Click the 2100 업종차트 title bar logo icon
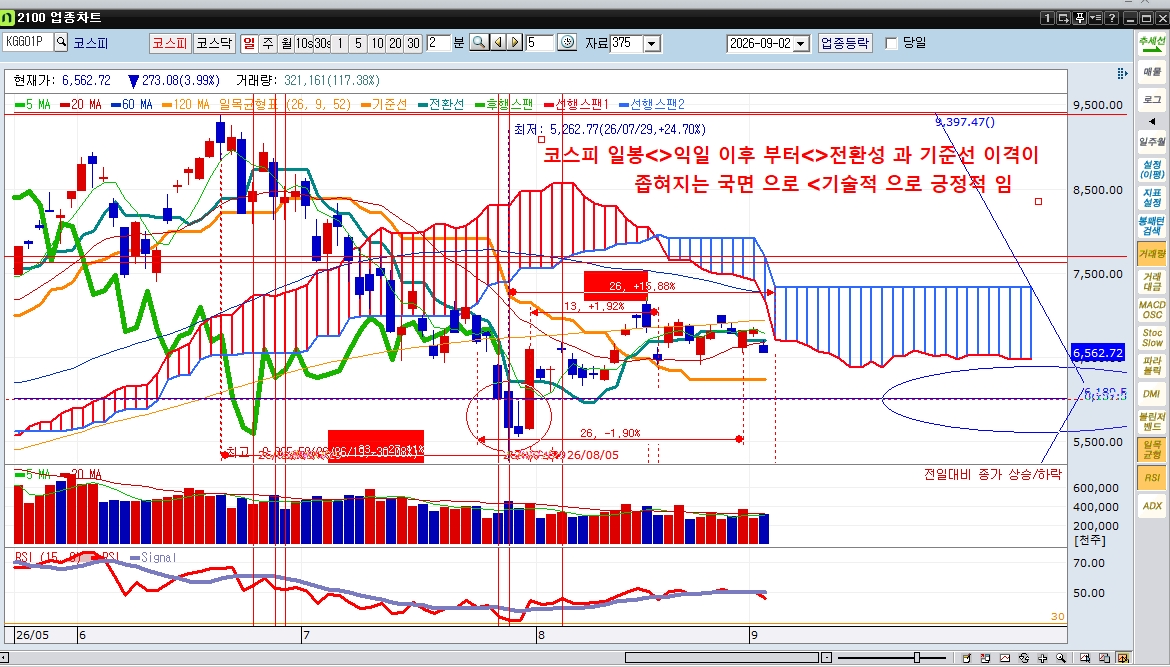The width and height of the screenshot is (1170, 667). pos(7,18)
